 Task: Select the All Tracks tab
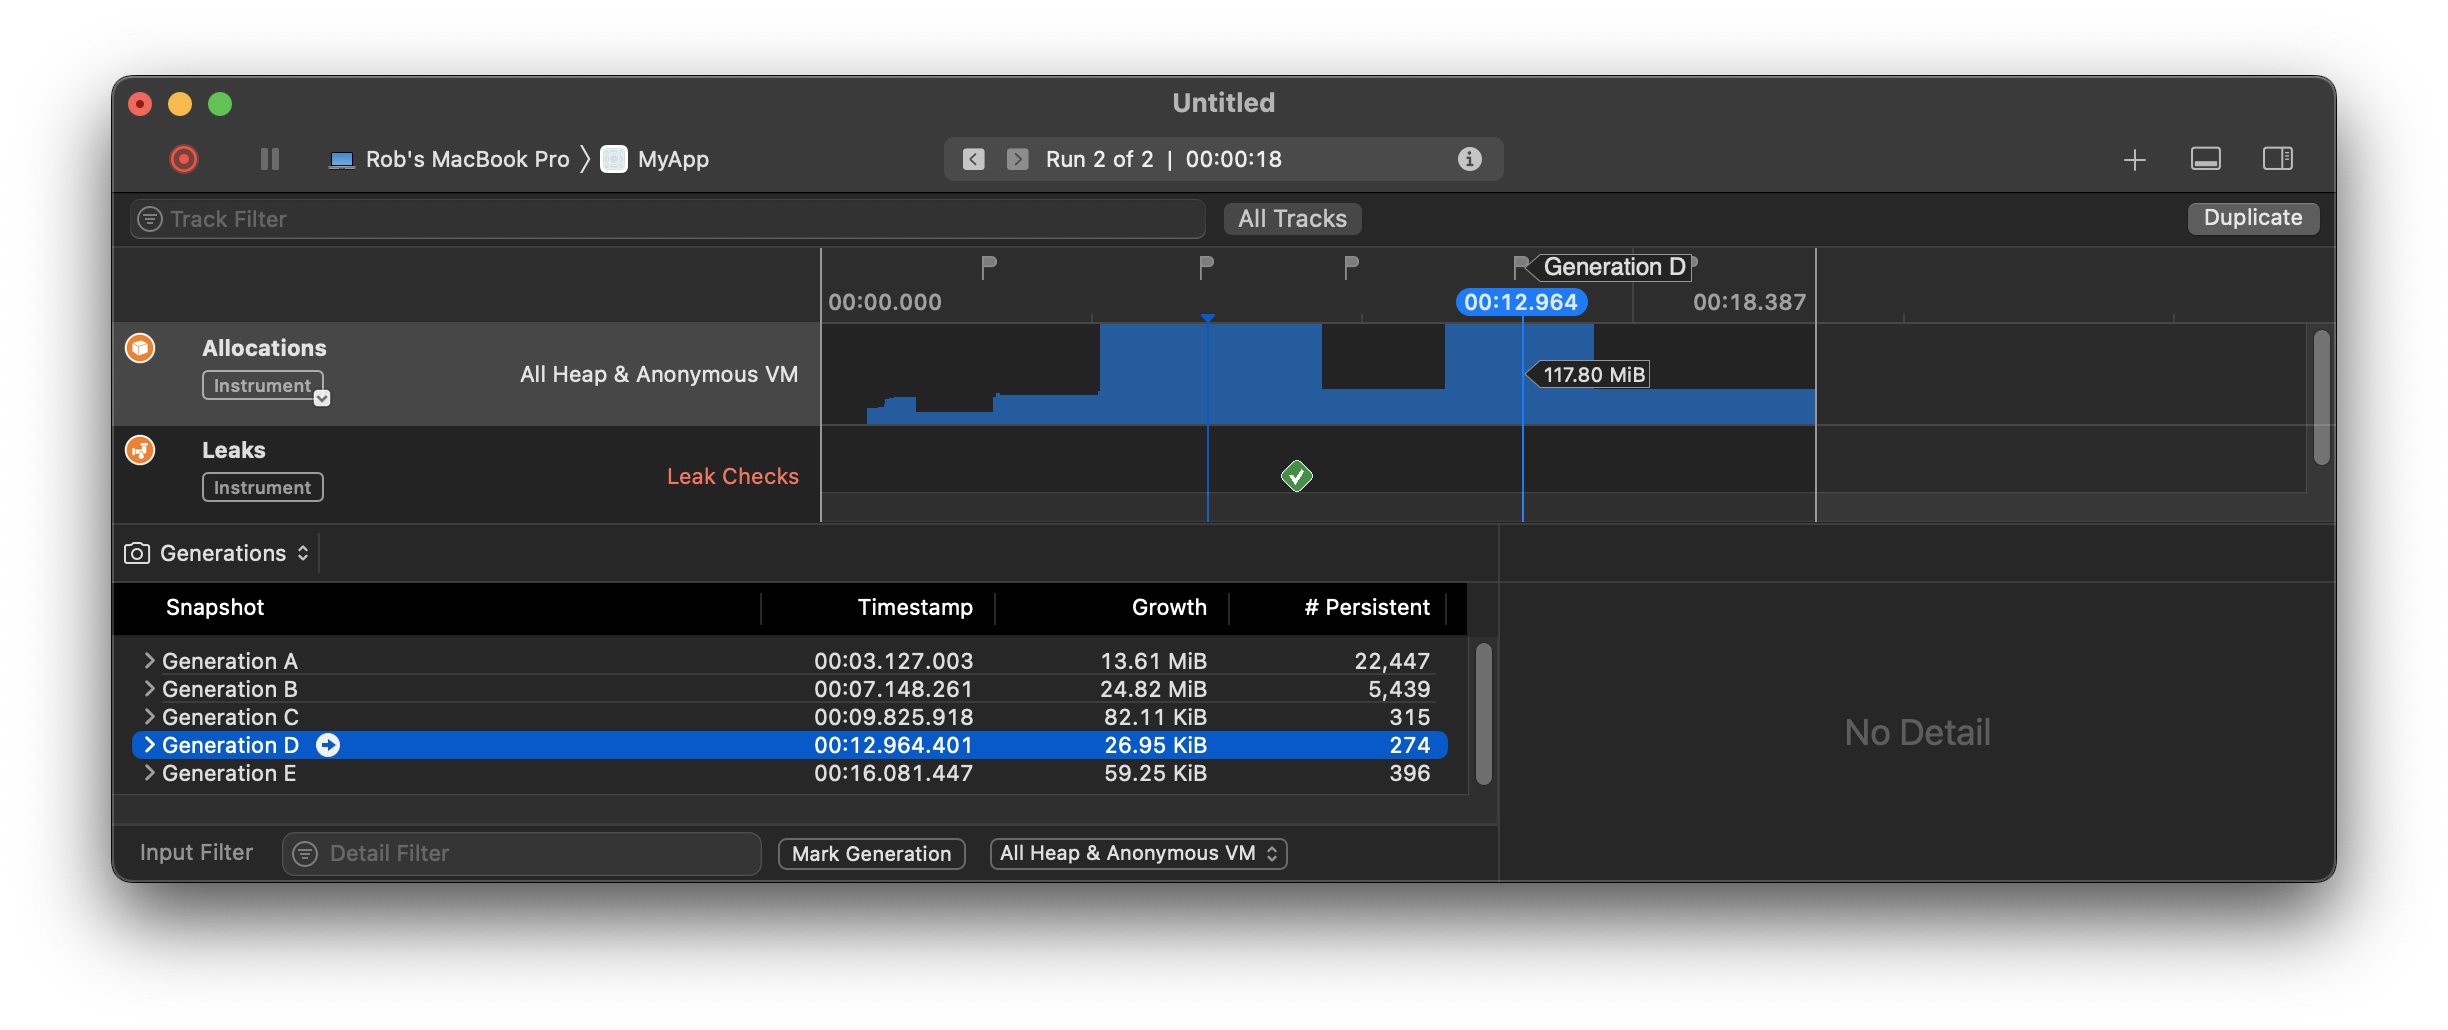tap(1292, 219)
